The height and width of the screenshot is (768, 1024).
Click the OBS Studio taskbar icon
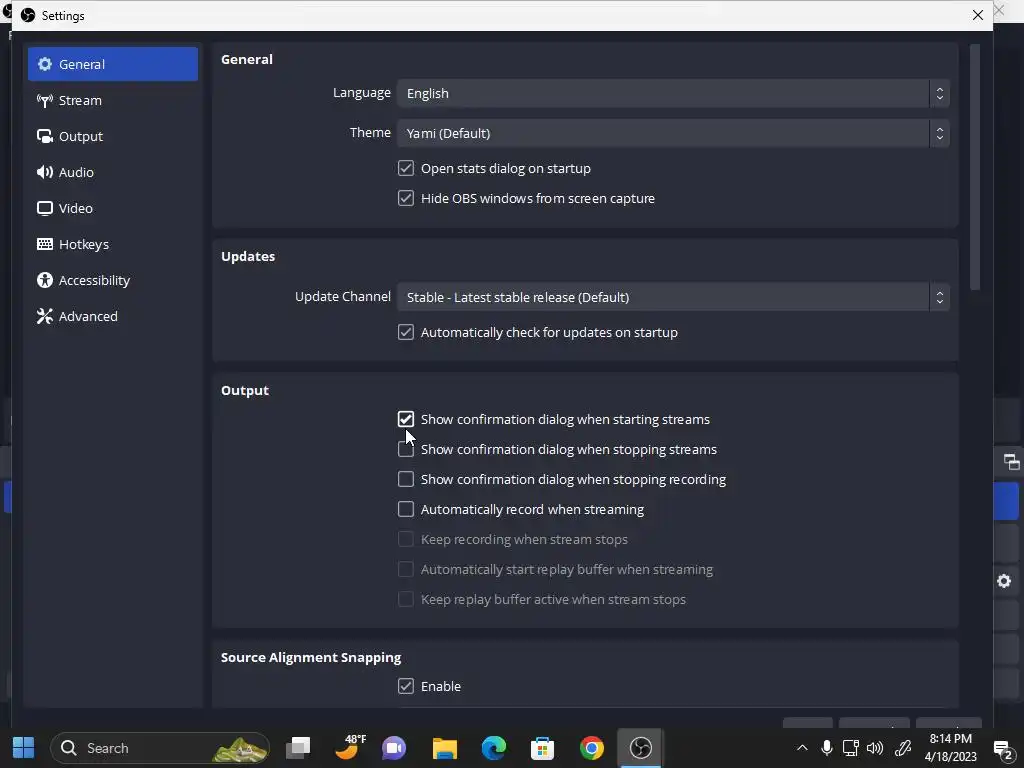coord(641,748)
